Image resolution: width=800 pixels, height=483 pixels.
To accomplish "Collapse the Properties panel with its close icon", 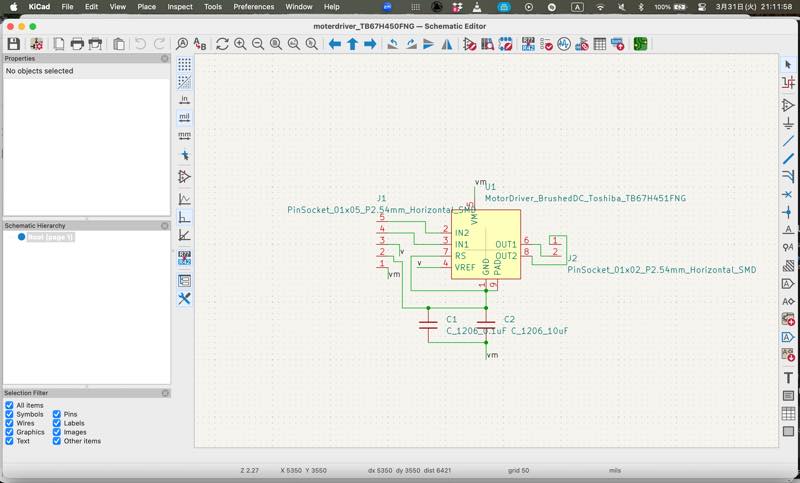I will pos(165,59).
